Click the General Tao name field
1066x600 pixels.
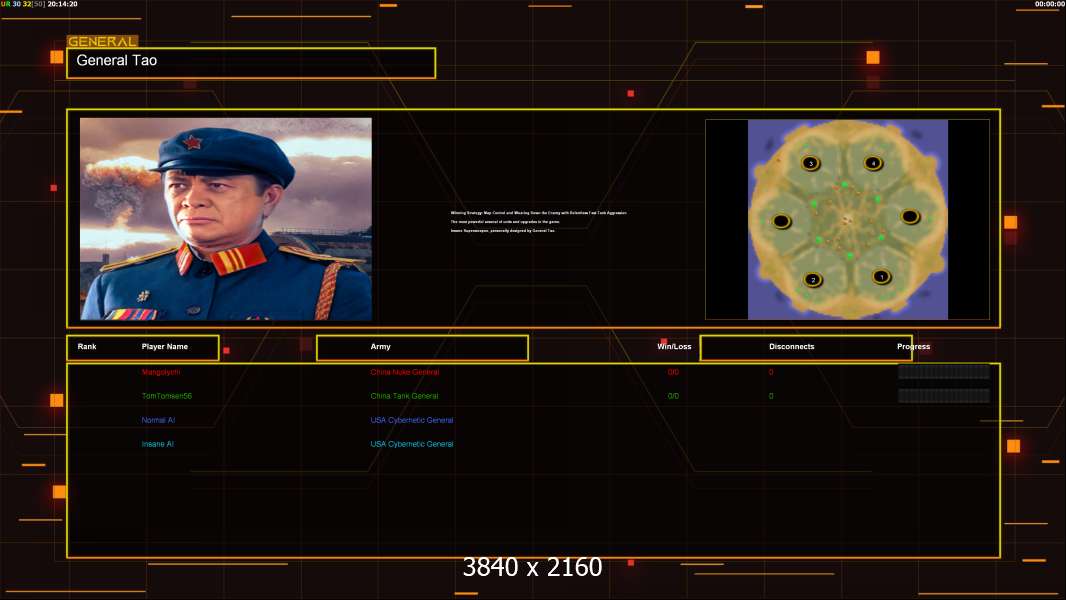(251, 63)
